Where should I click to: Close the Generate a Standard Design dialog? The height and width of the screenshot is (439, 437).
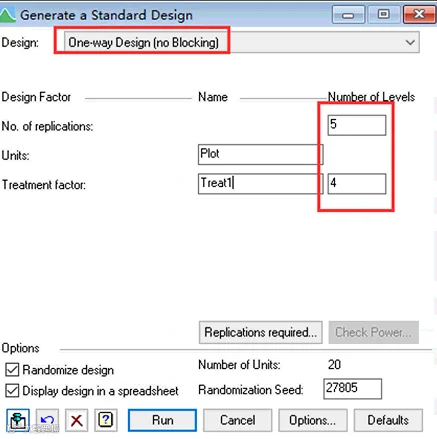click(x=419, y=15)
